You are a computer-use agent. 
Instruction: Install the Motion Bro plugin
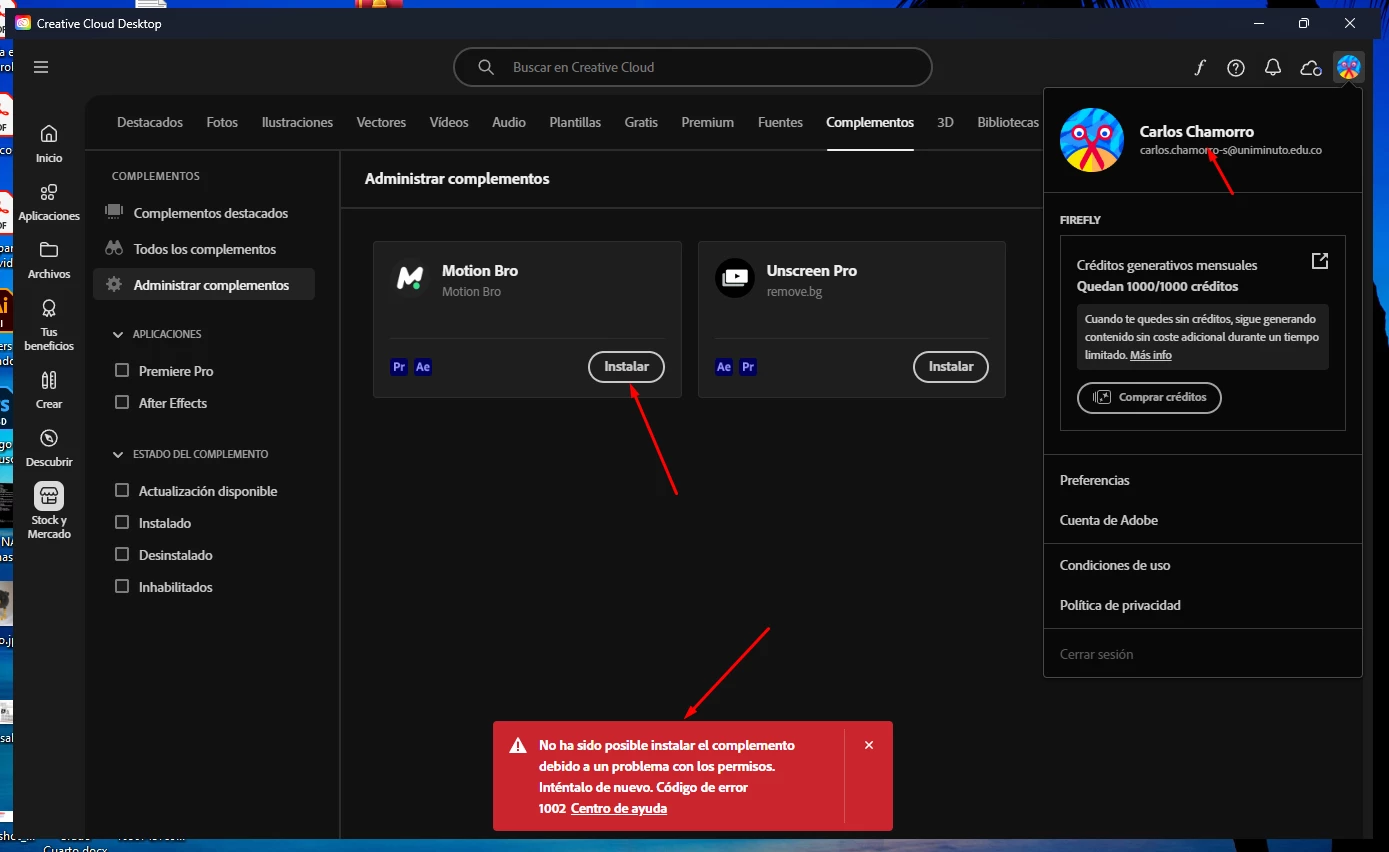[x=626, y=367]
